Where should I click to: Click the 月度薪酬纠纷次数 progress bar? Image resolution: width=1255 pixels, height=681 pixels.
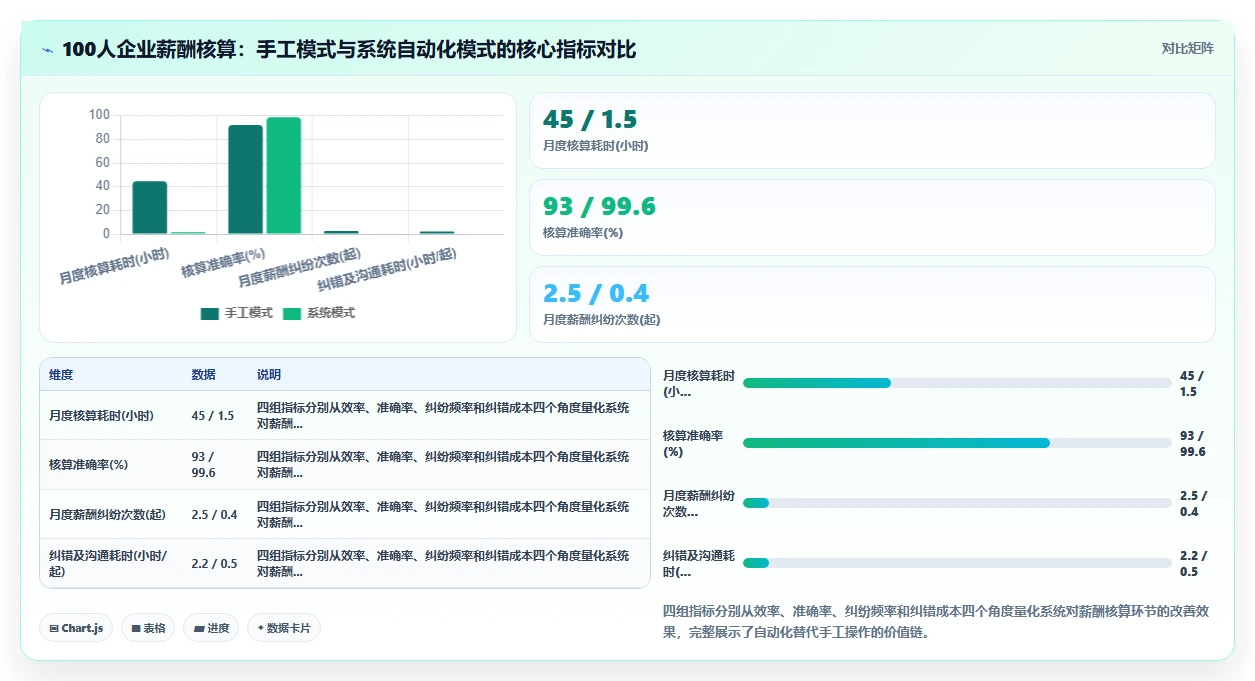[957, 503]
